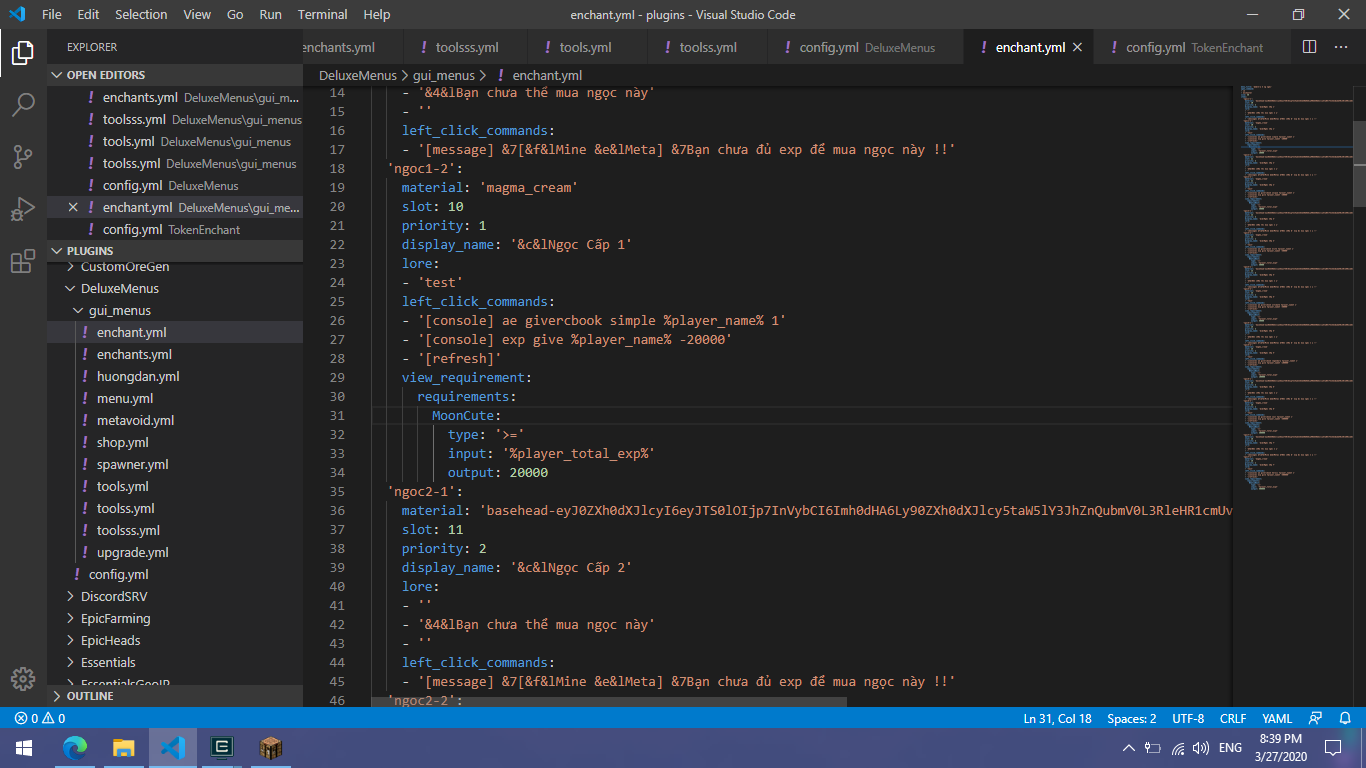Open the Search view in activity bar

click(23, 104)
